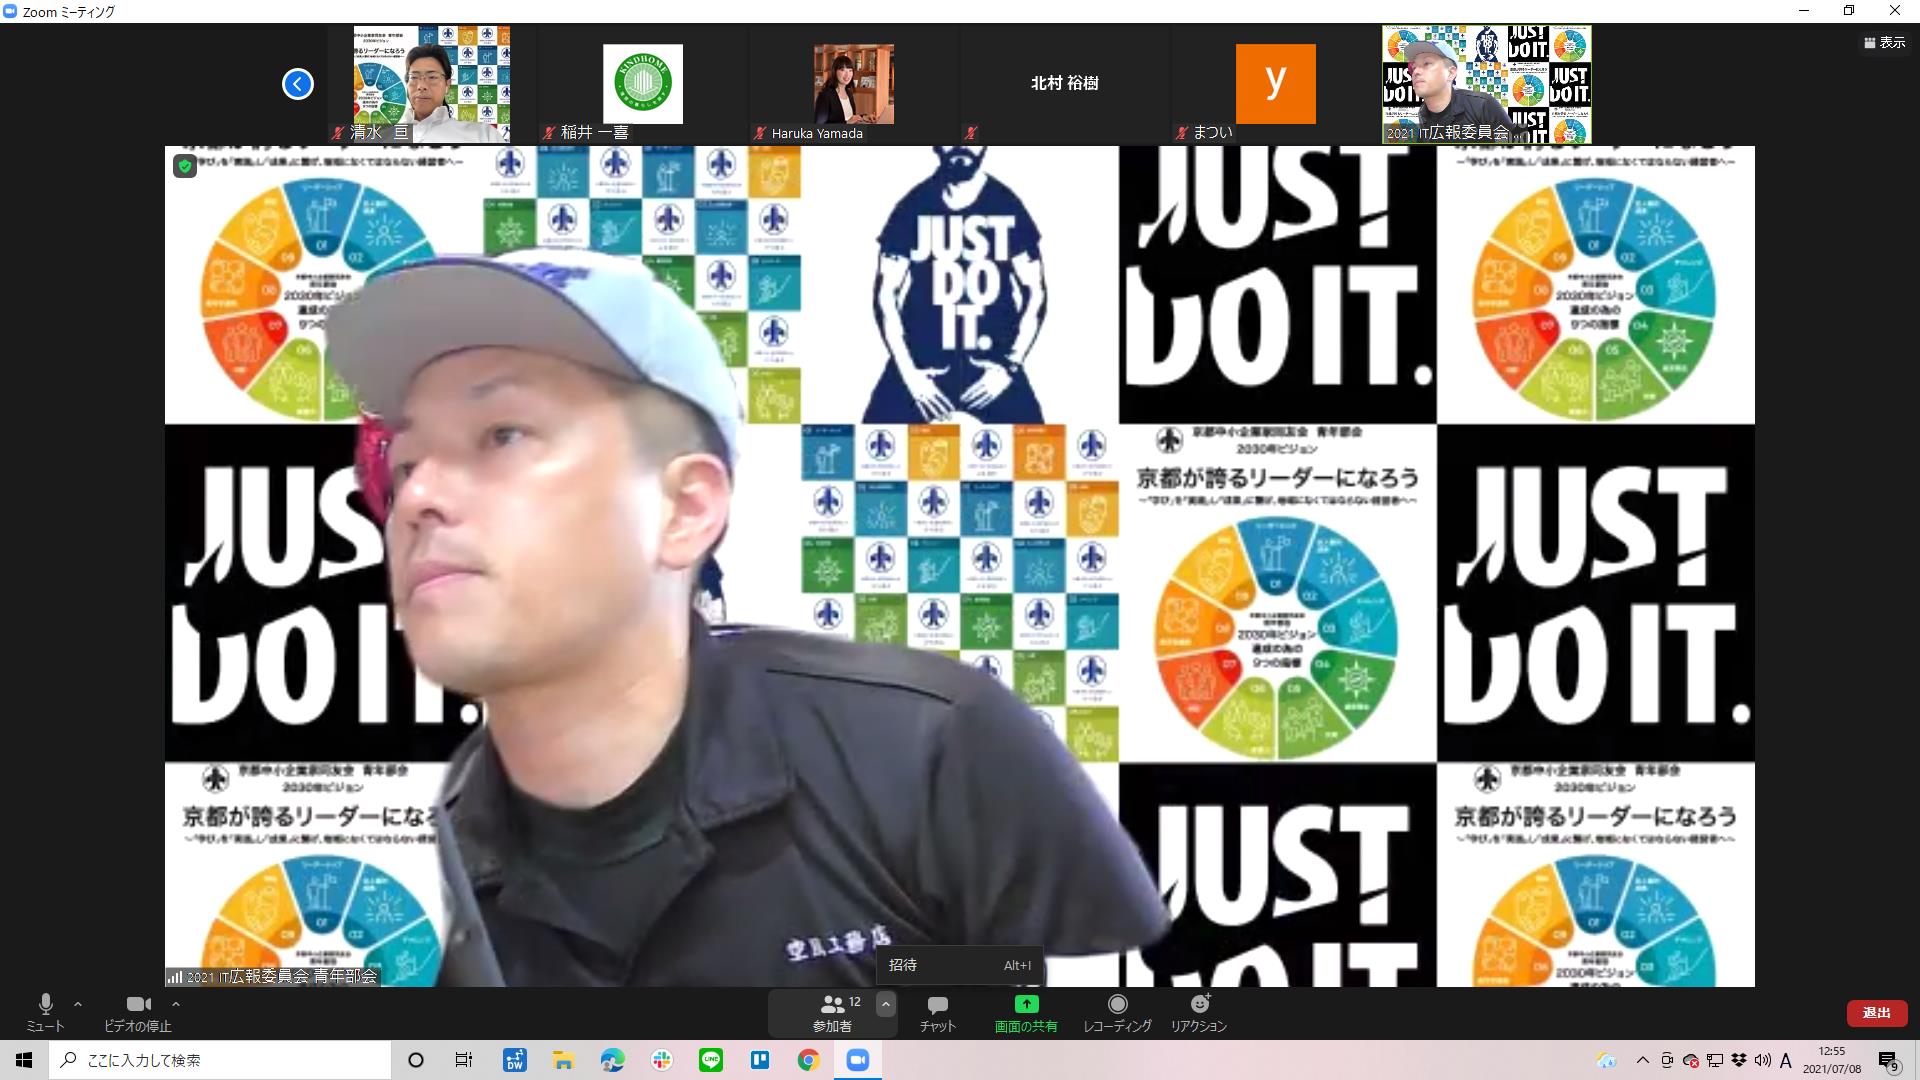Image resolution: width=1920 pixels, height=1080 pixels.
Task: Click Zoom ミーティング window title icon
Action: pos(11,11)
